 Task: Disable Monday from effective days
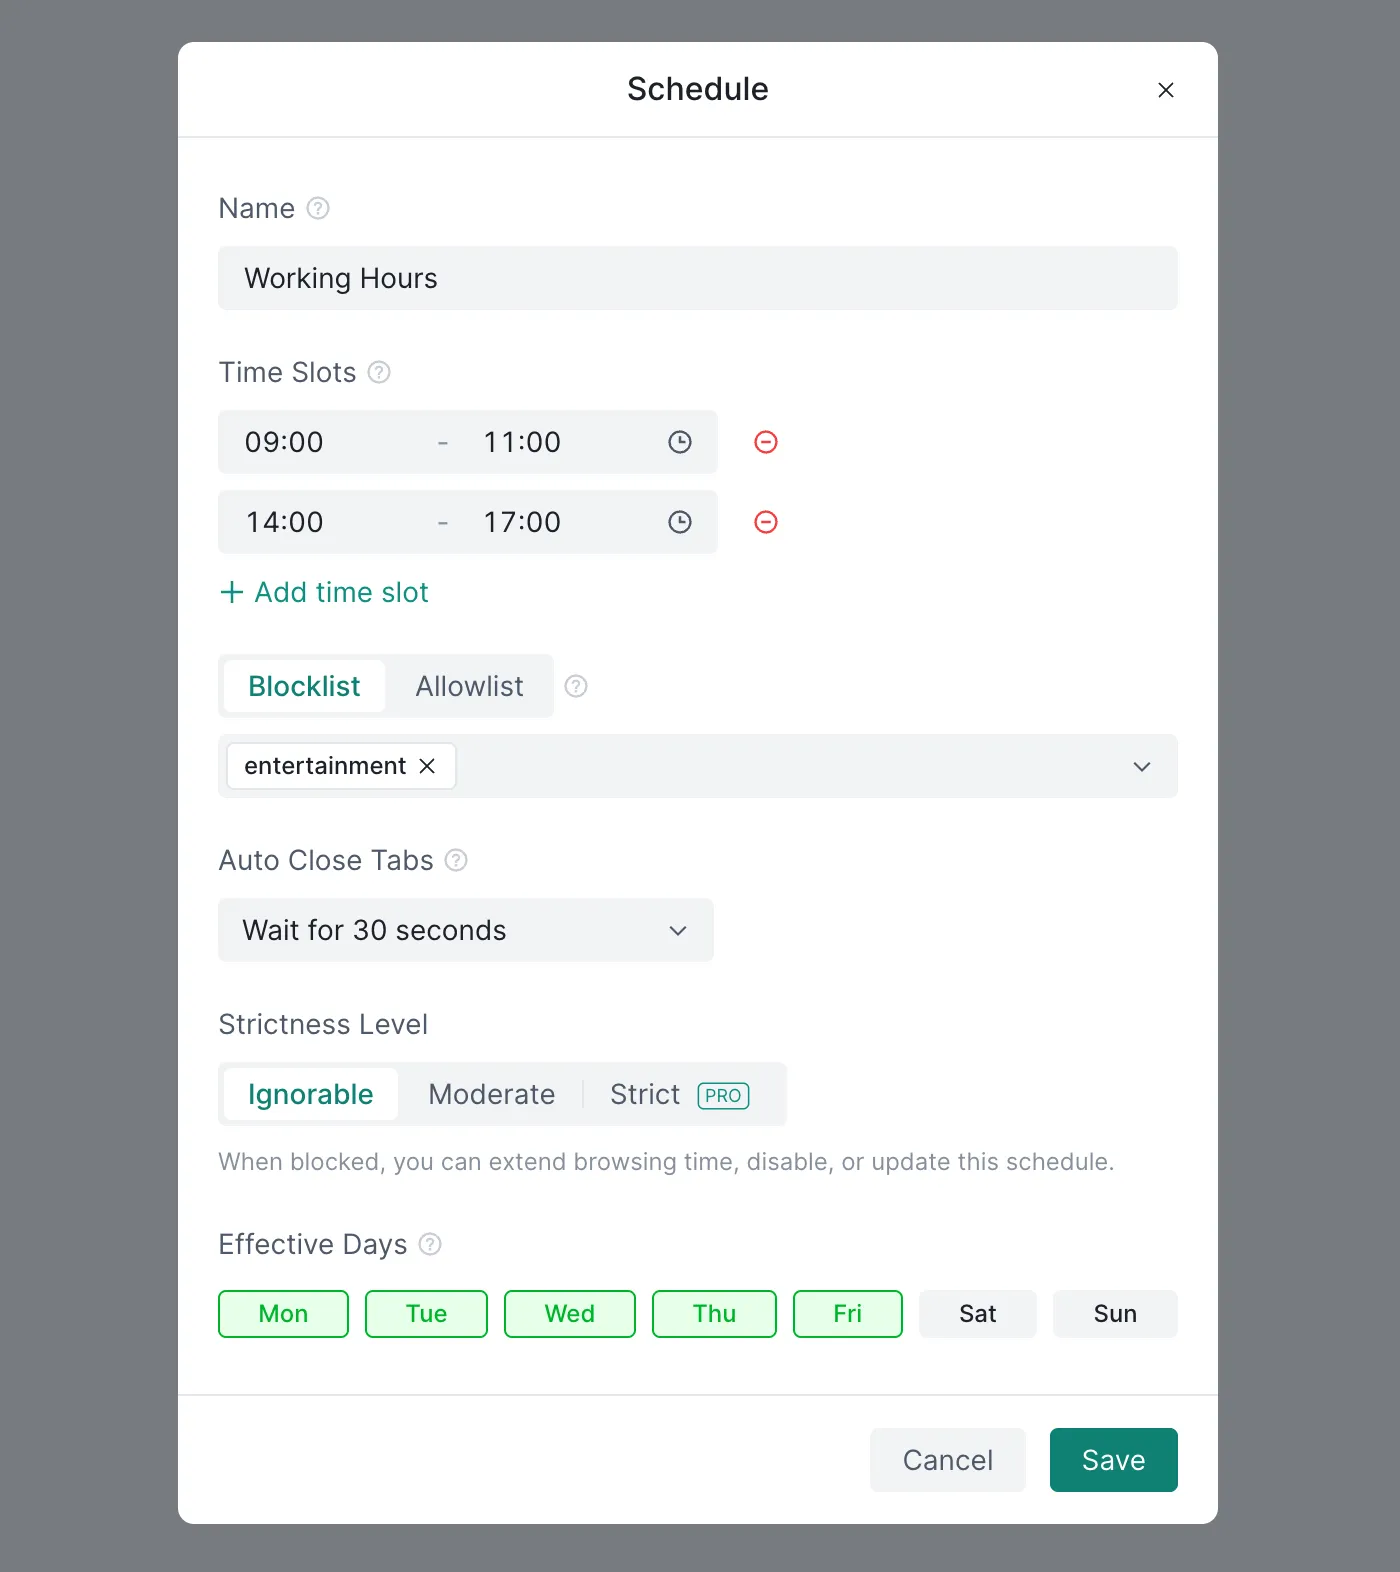pyautogui.click(x=283, y=1313)
